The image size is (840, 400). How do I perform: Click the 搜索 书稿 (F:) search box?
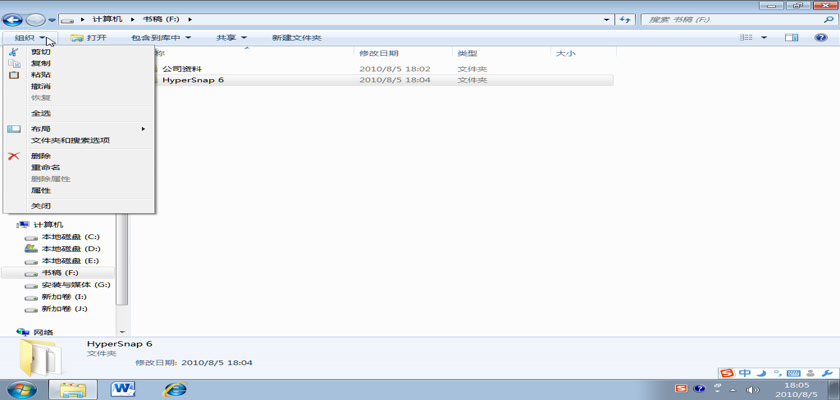click(x=730, y=19)
